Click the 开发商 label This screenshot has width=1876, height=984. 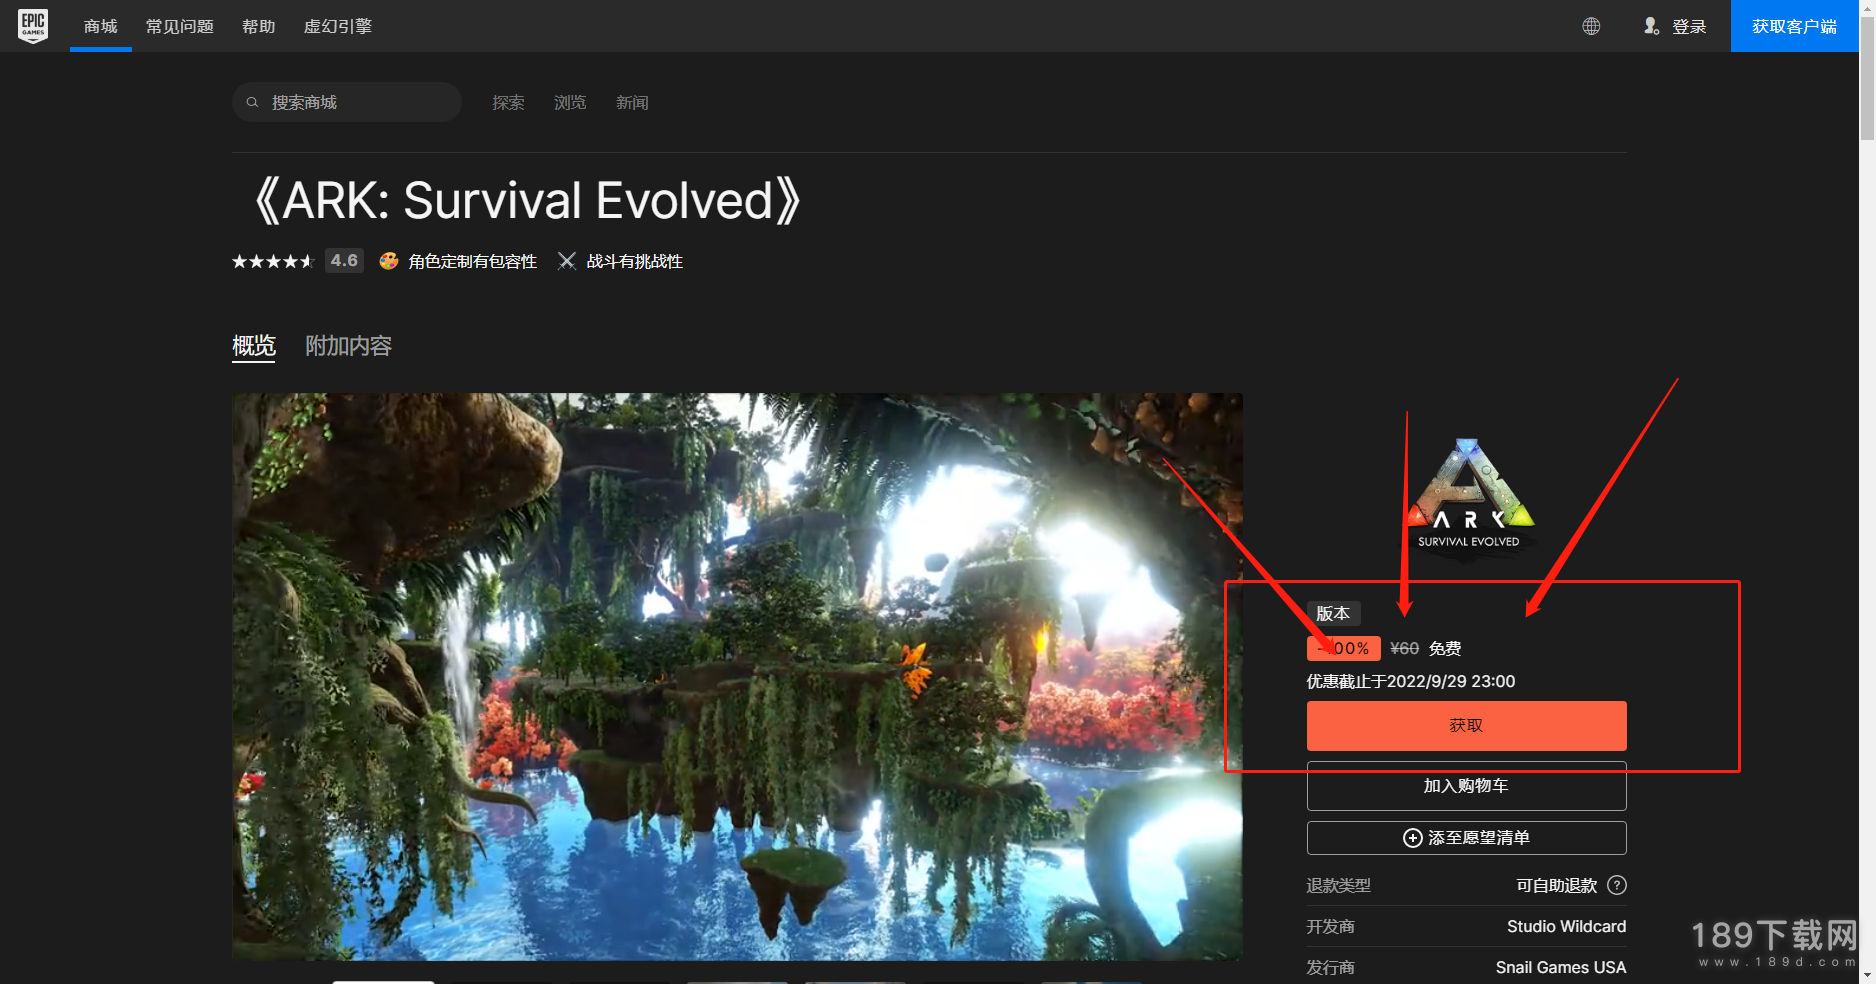point(1331,926)
